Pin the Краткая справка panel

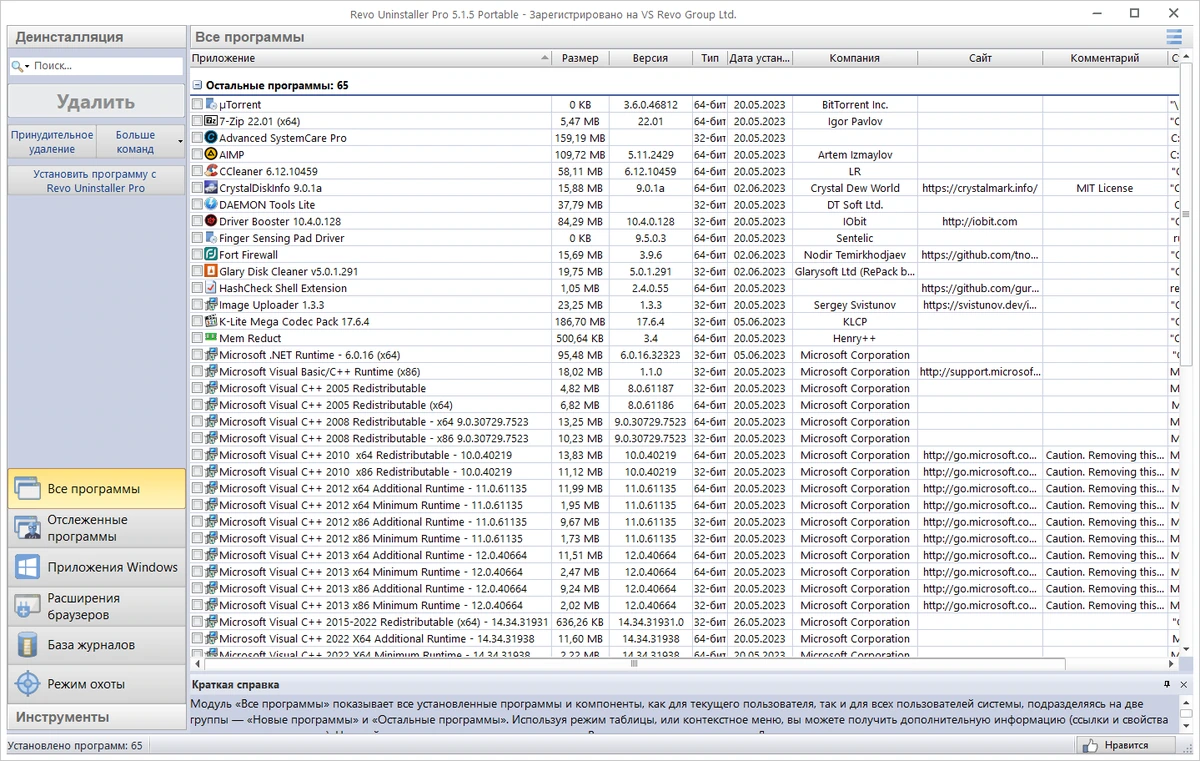tap(1167, 684)
